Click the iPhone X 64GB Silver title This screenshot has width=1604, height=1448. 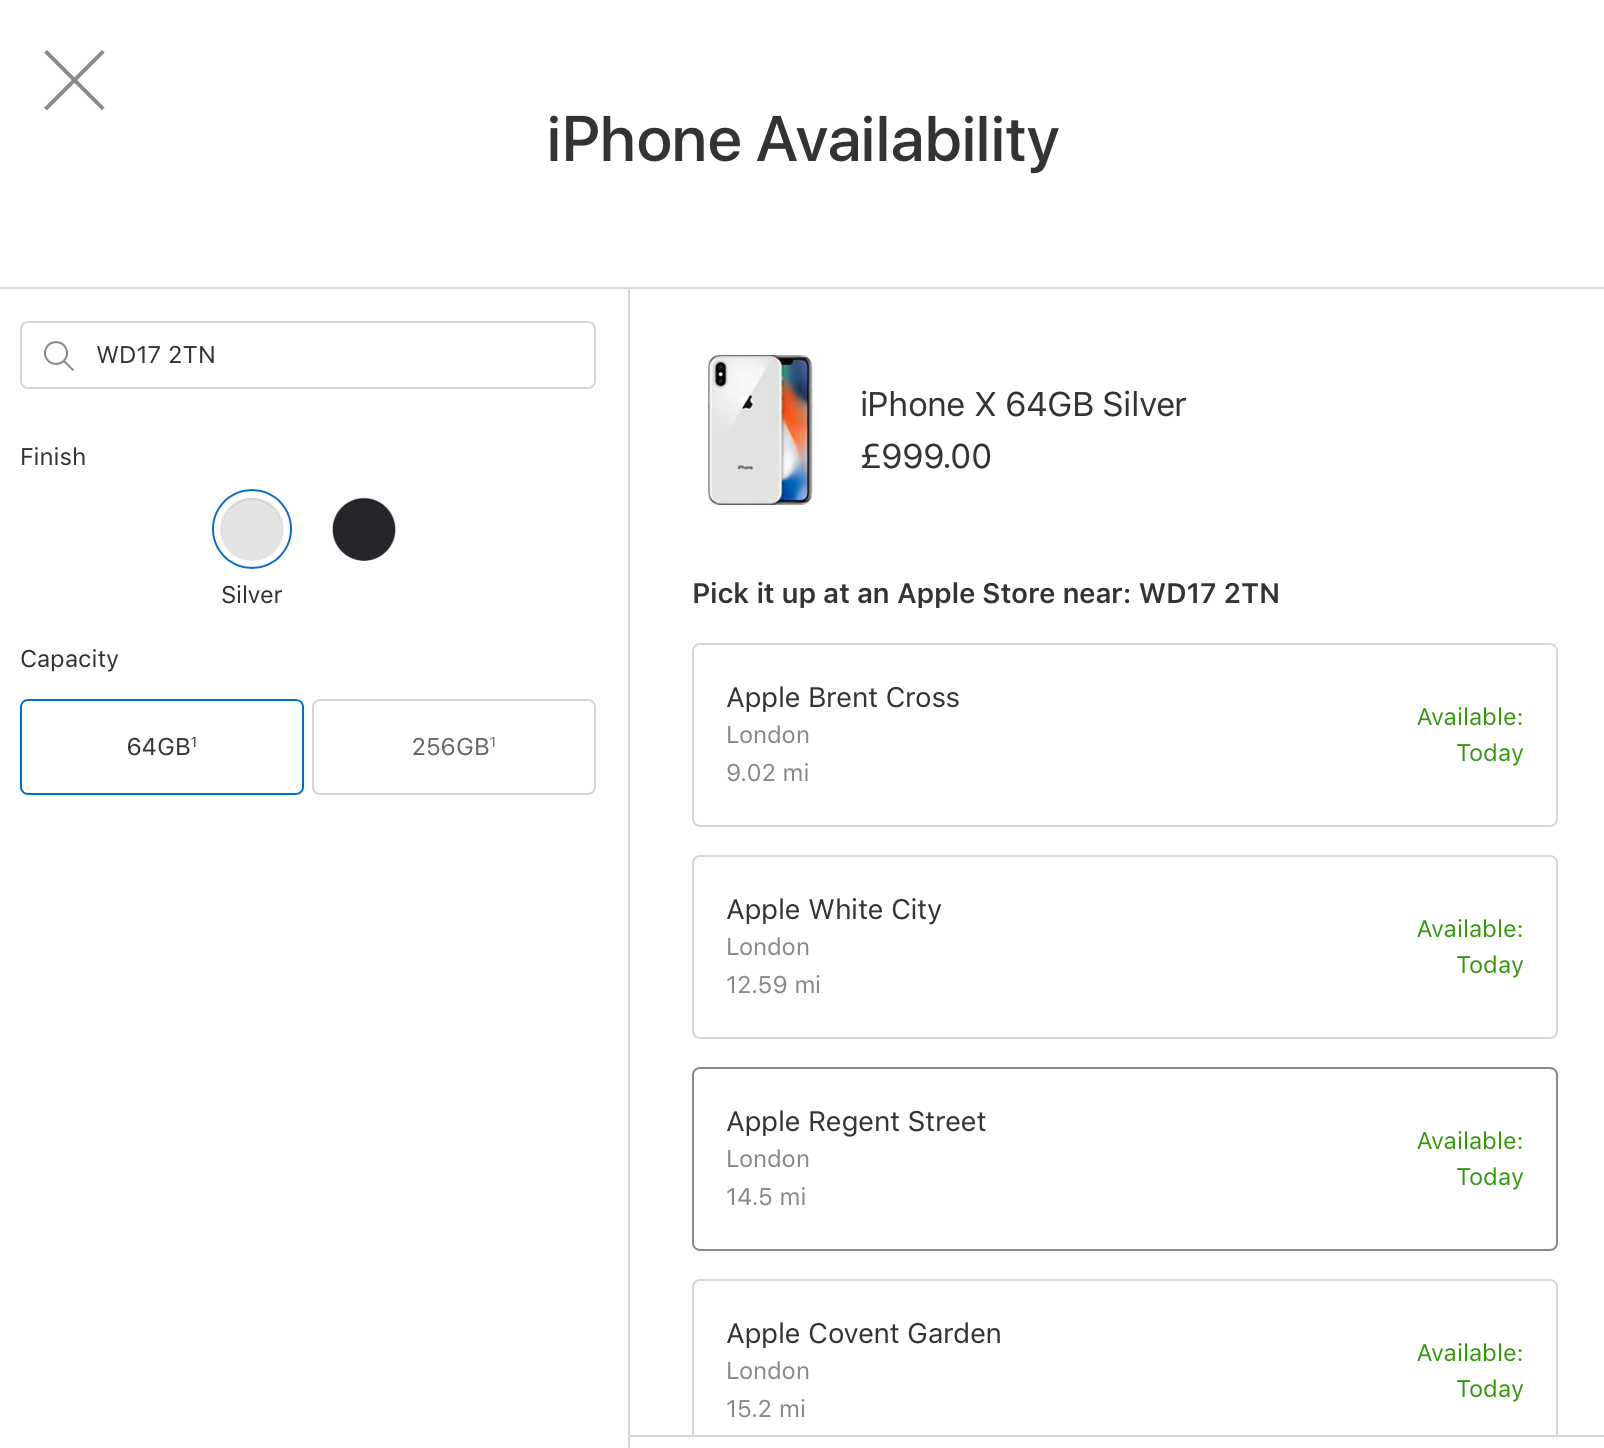click(1022, 405)
